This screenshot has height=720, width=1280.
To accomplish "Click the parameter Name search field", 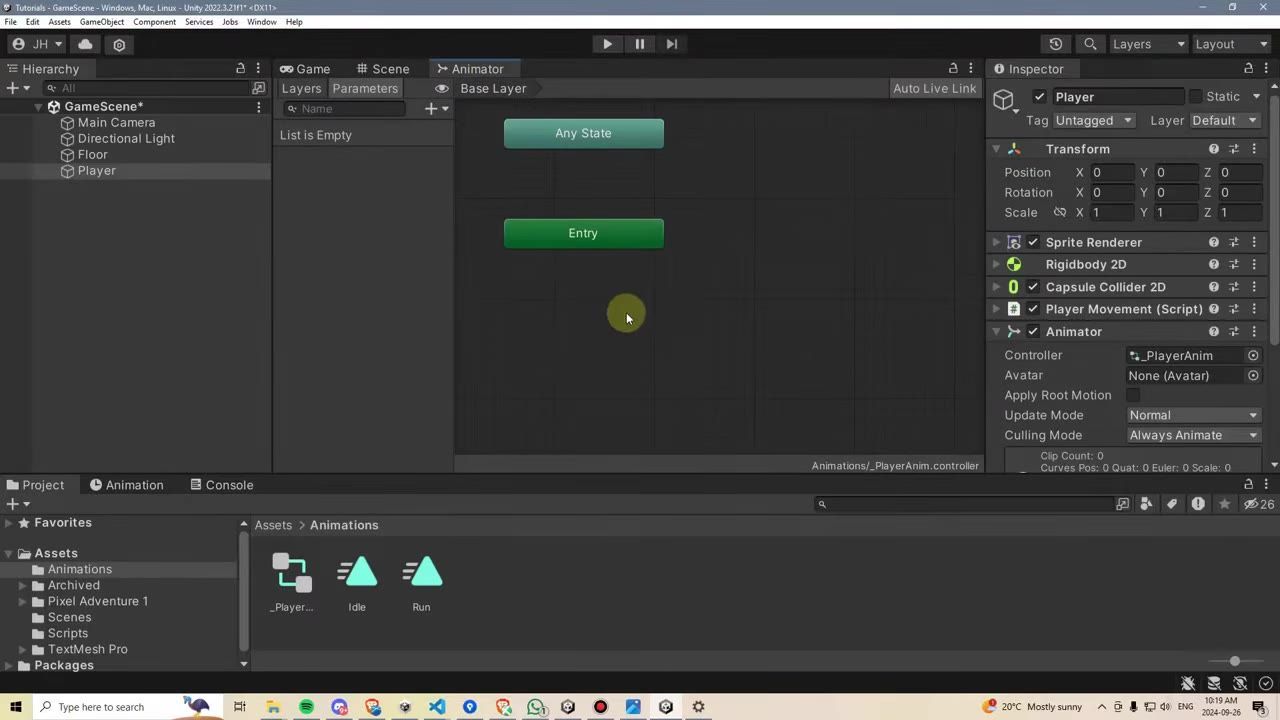I will coord(346,109).
